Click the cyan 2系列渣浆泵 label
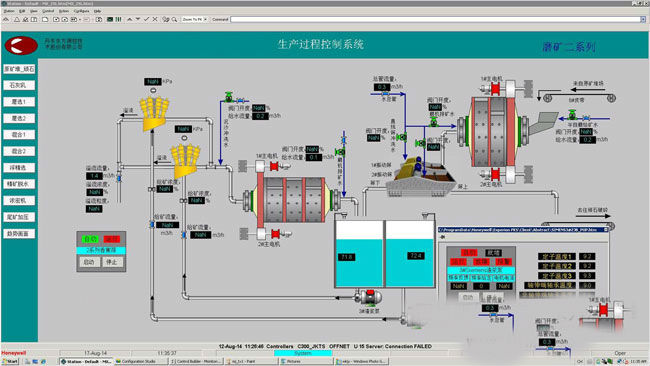 coord(101,250)
